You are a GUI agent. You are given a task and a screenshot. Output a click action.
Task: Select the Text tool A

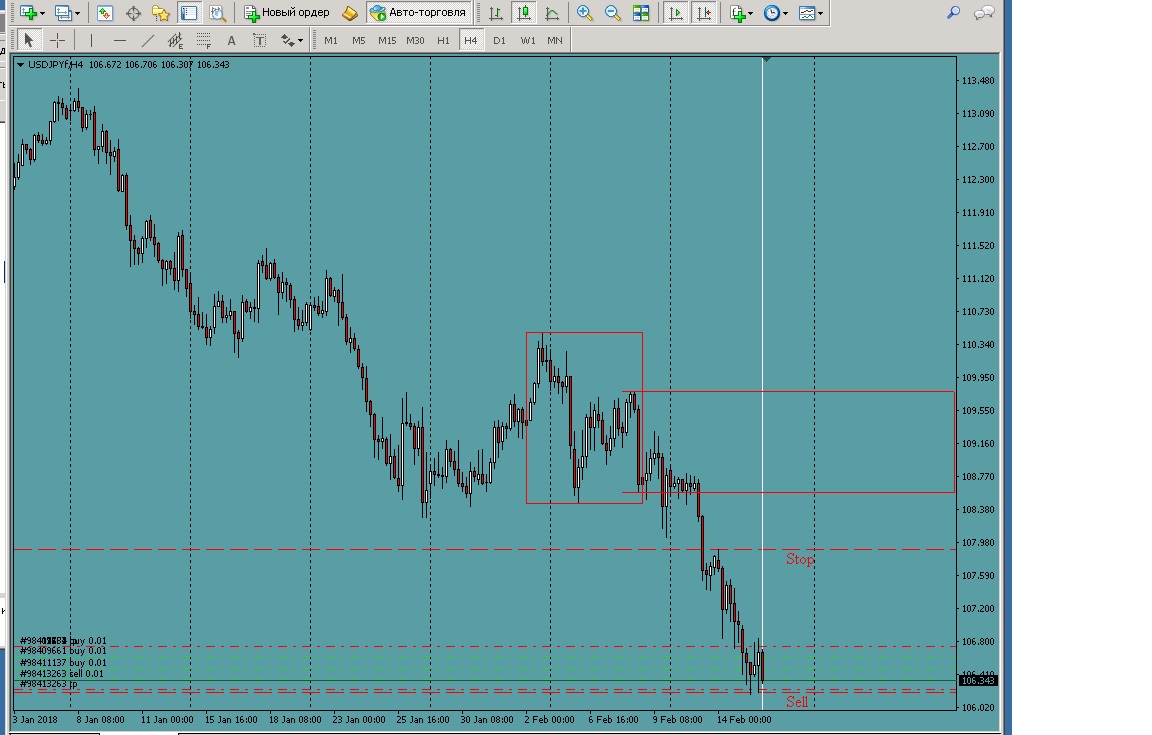pyautogui.click(x=231, y=40)
